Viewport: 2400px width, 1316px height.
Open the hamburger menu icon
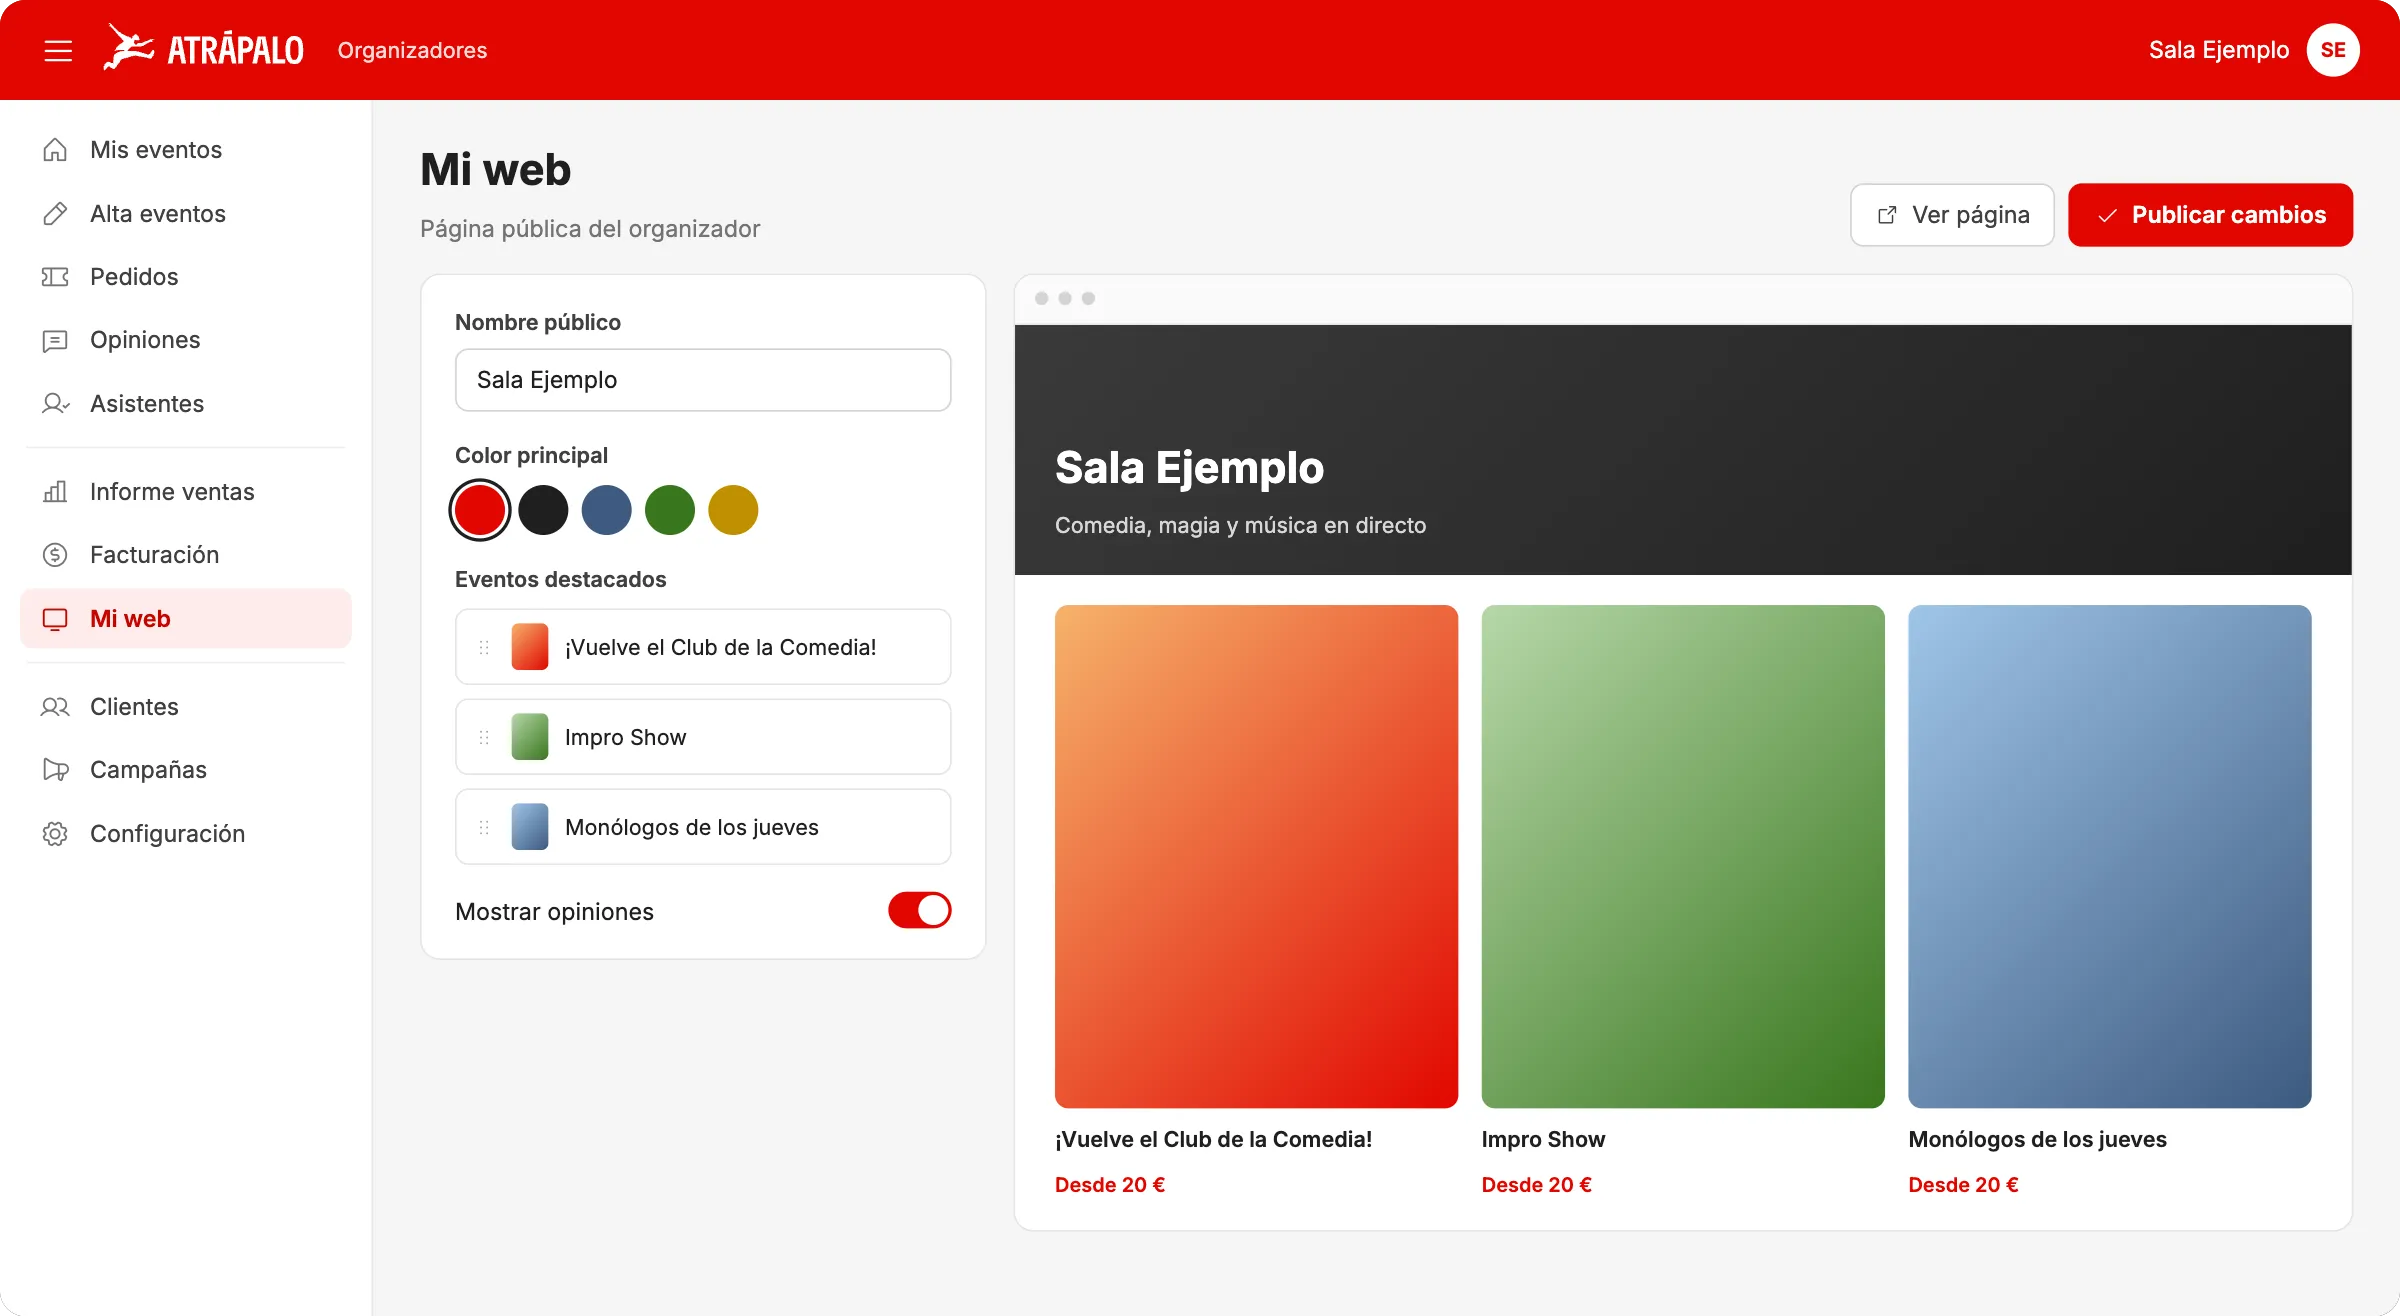point(58,50)
